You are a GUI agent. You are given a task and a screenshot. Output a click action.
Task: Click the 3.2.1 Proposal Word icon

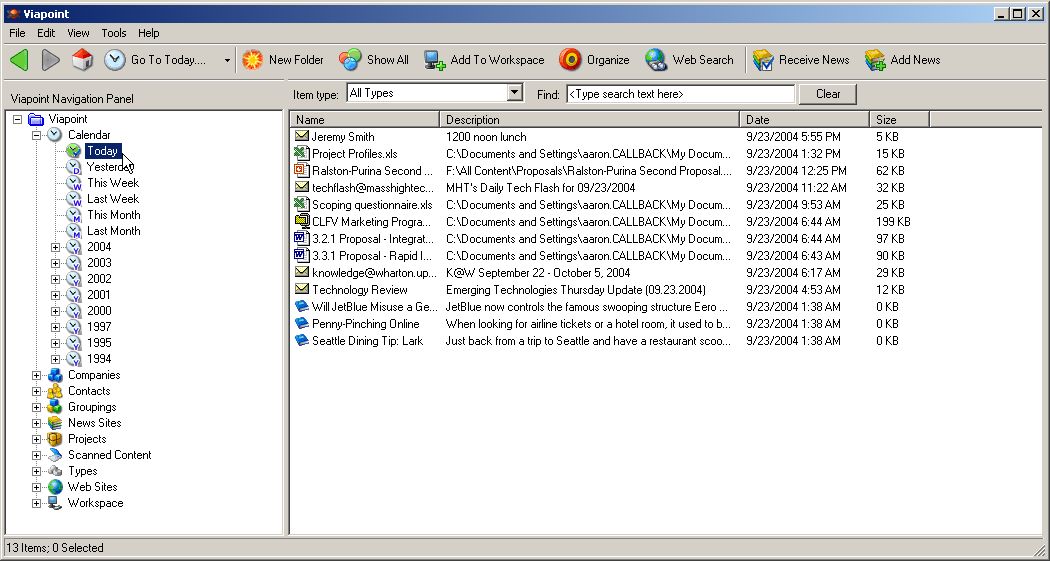(x=302, y=238)
